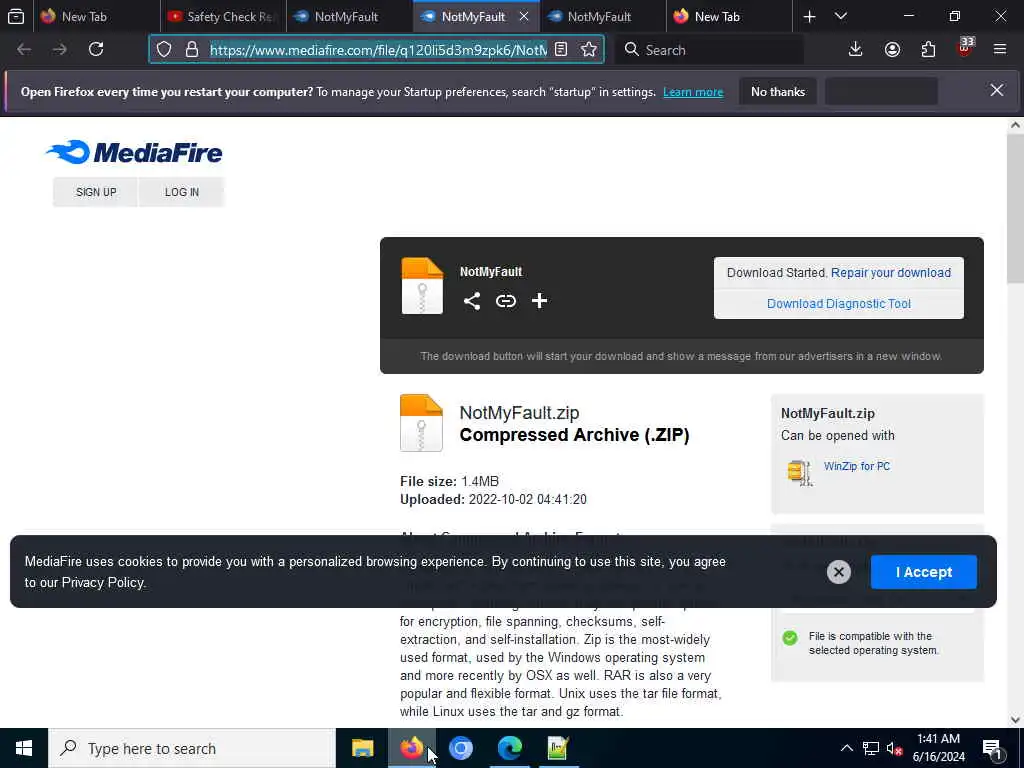The image size is (1024, 768).
Task: Open the extension icon with badge 33
Action: click(965, 49)
